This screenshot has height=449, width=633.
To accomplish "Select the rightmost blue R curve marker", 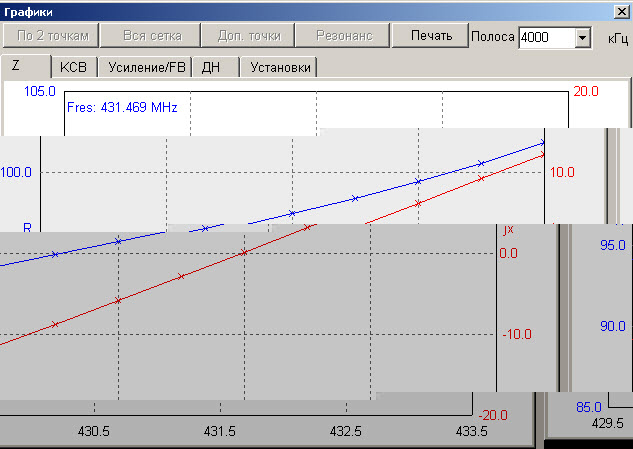I will click(543, 142).
